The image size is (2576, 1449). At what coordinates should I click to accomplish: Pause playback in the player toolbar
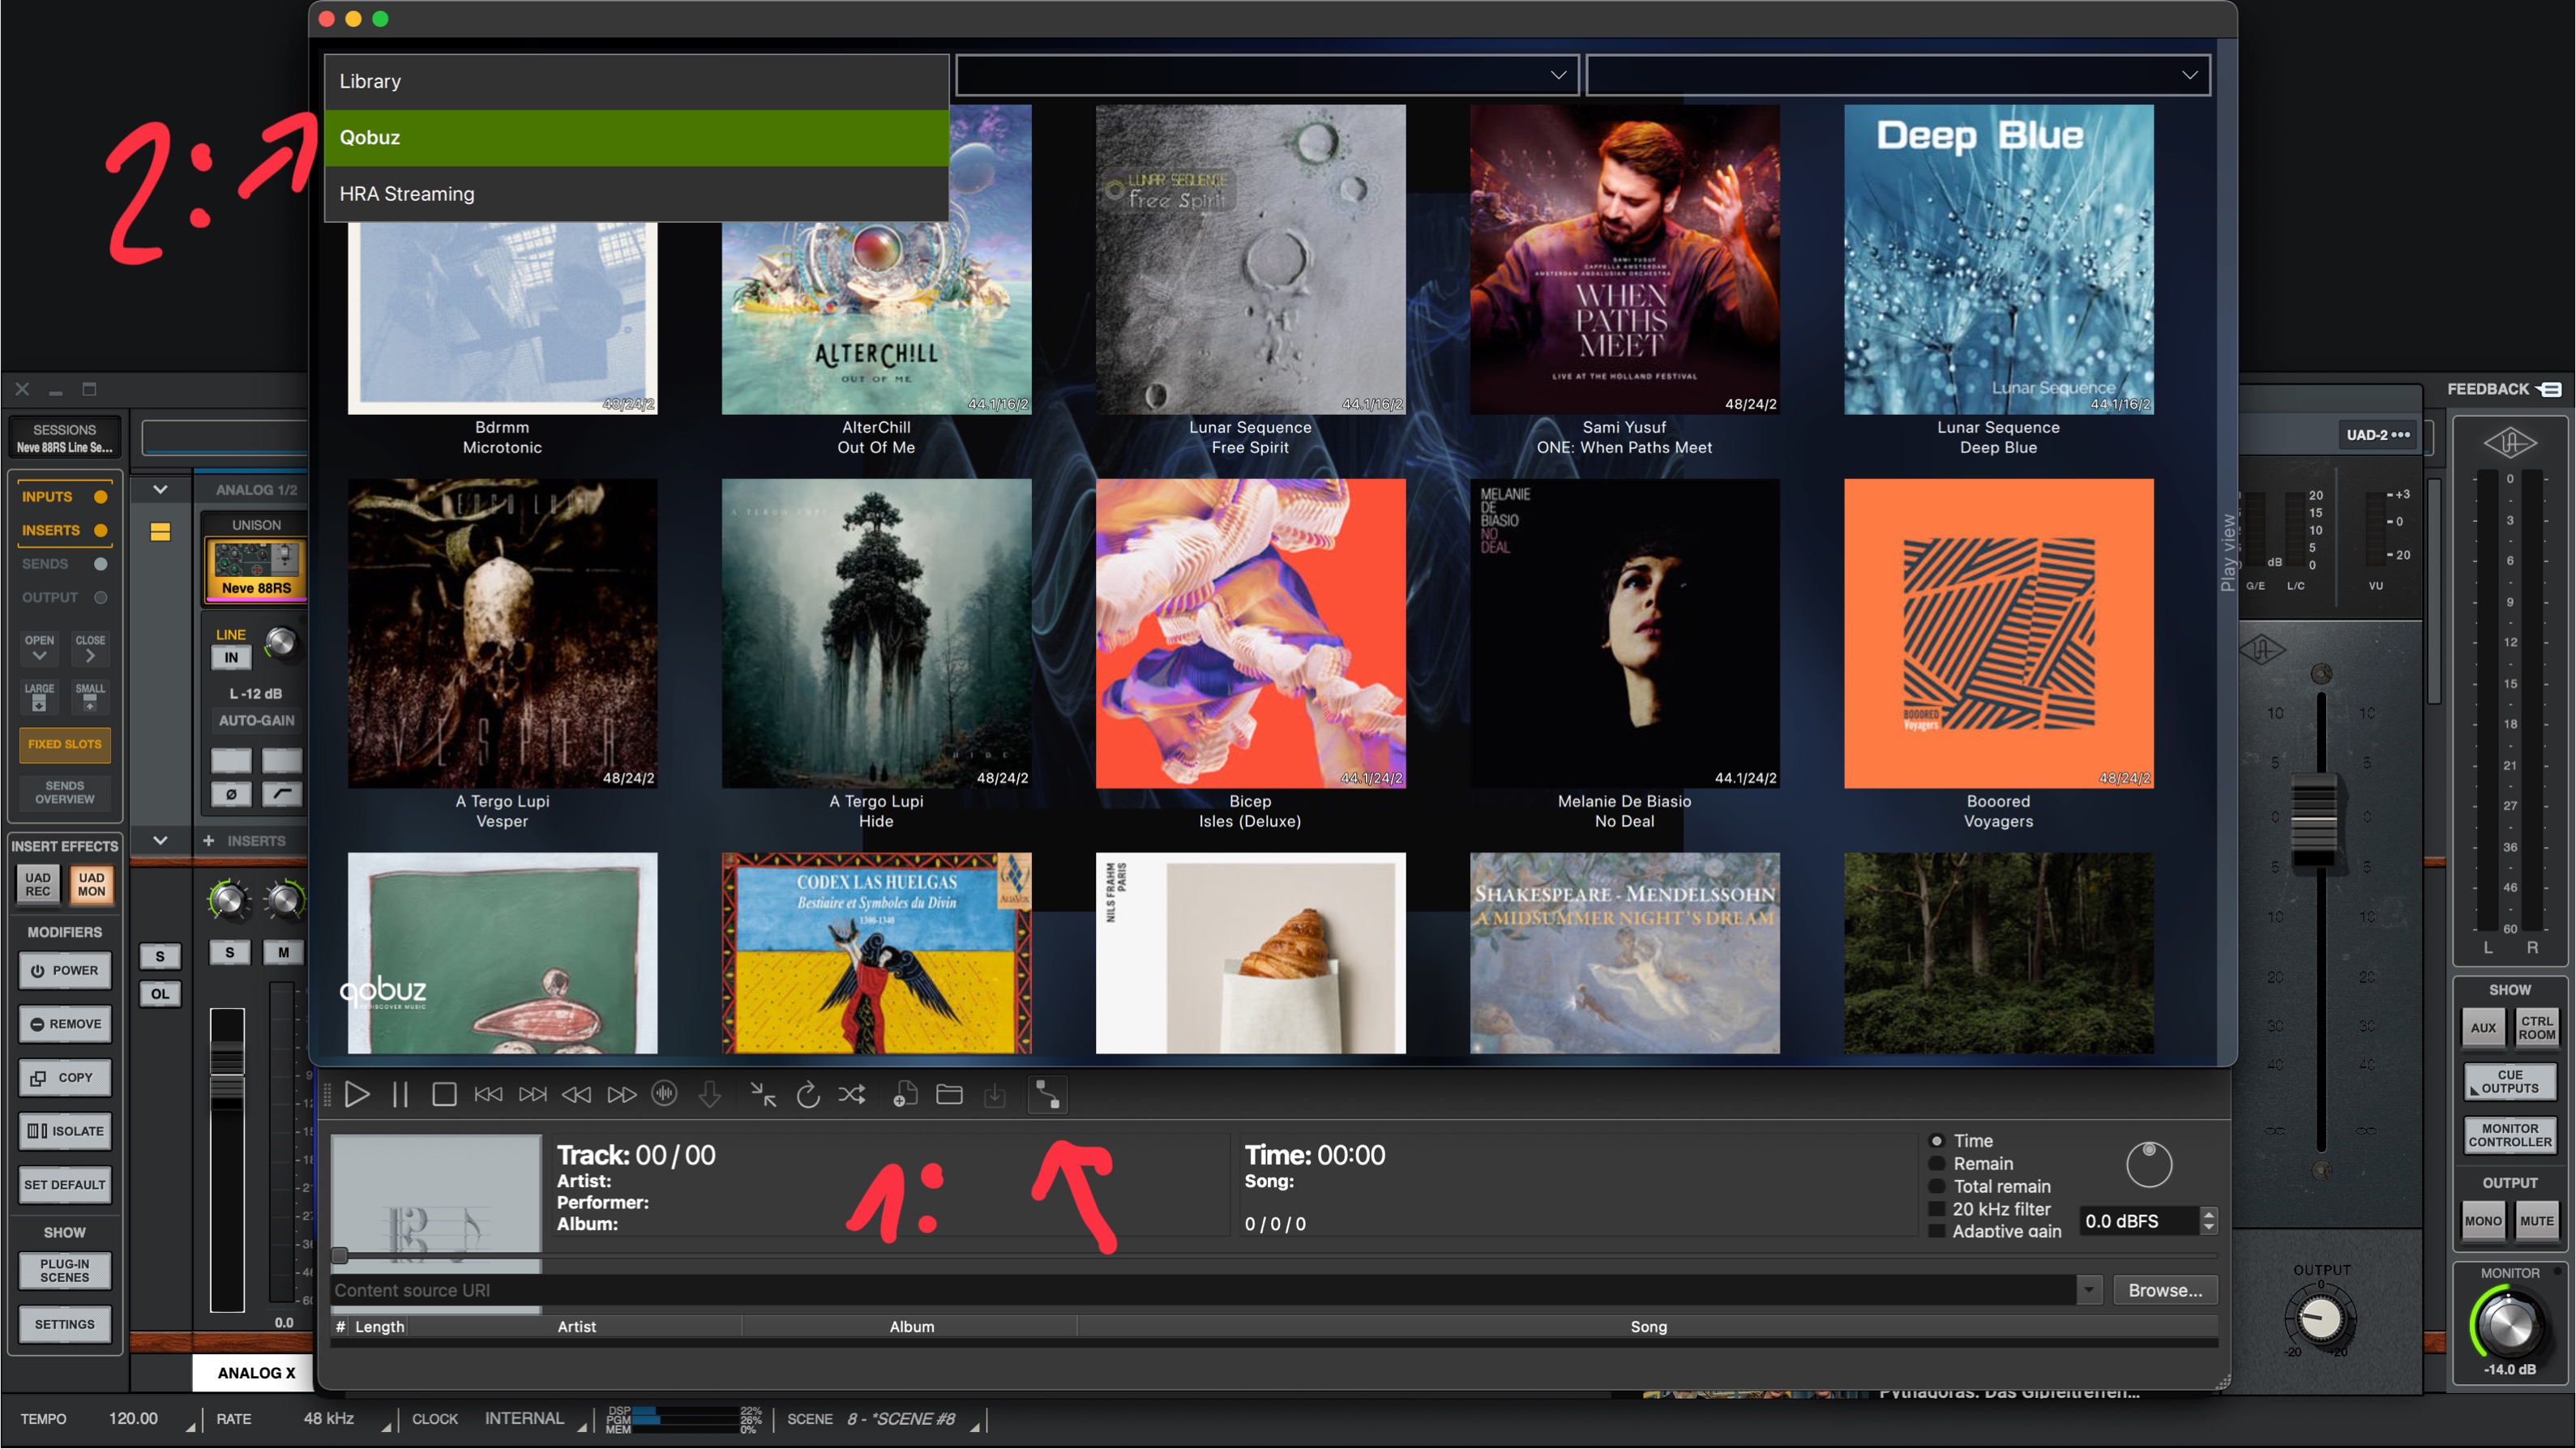[x=400, y=1095]
